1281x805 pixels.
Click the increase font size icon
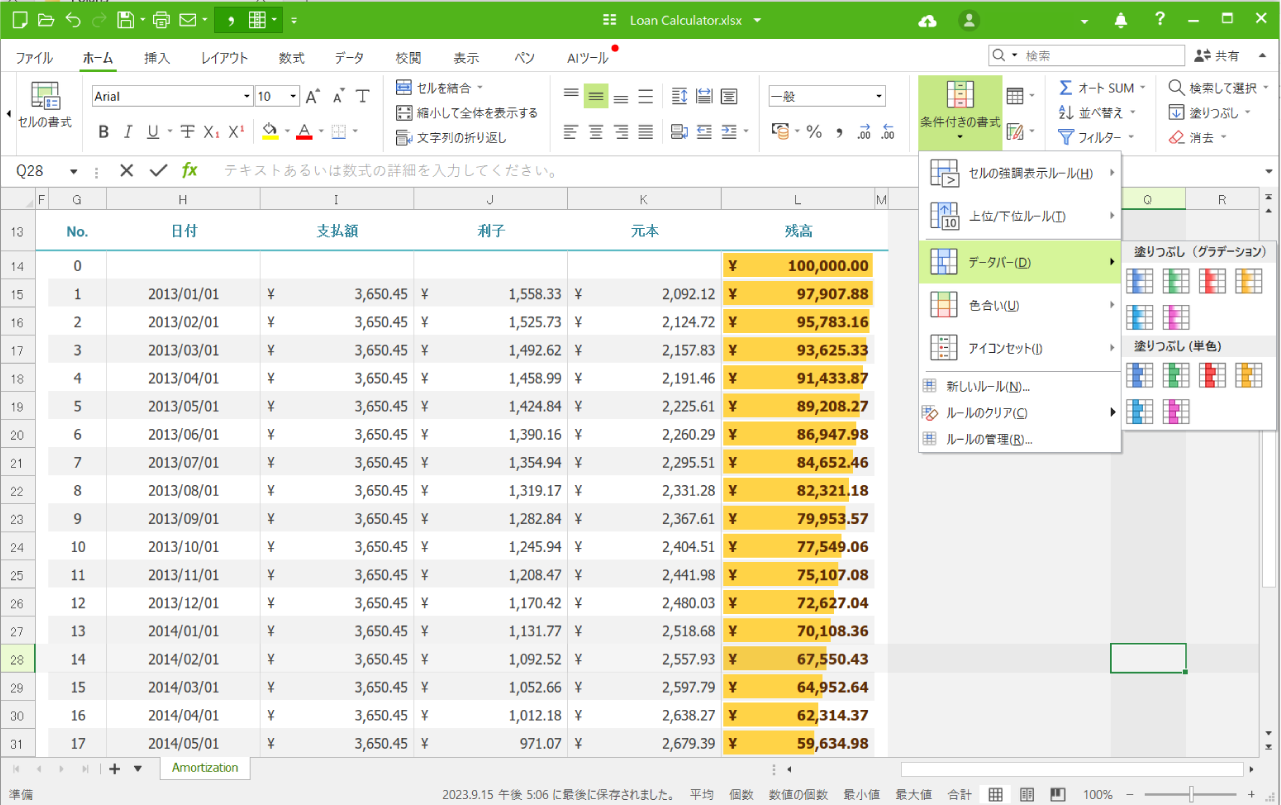(x=313, y=97)
